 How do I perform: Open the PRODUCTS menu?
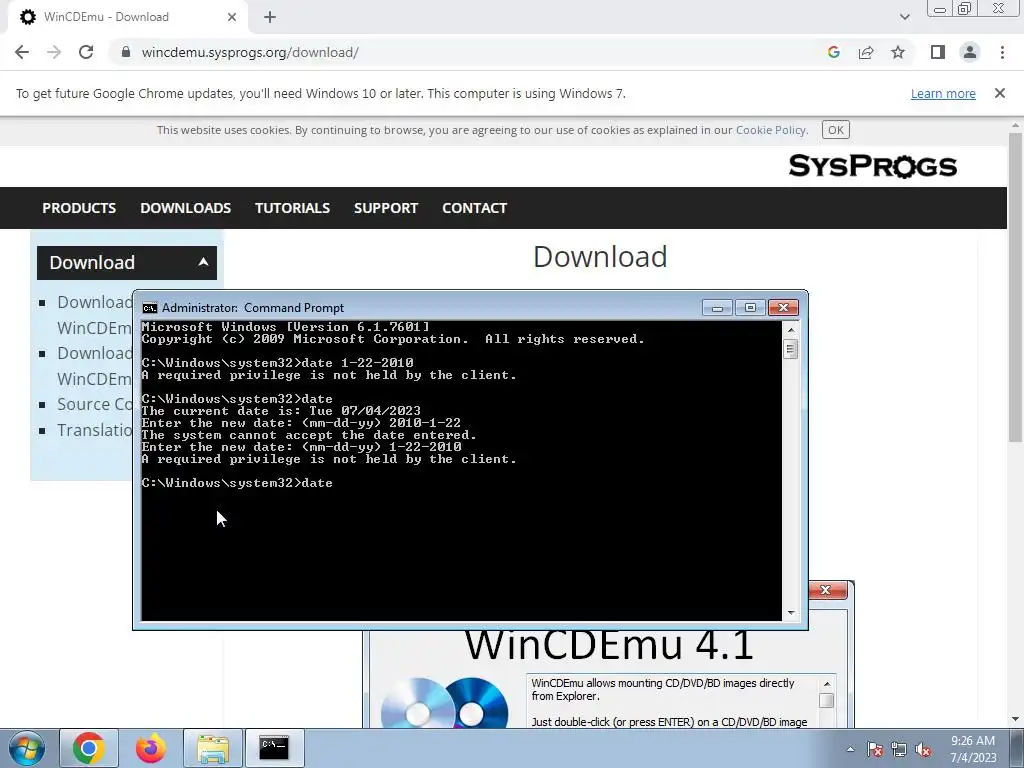[79, 208]
